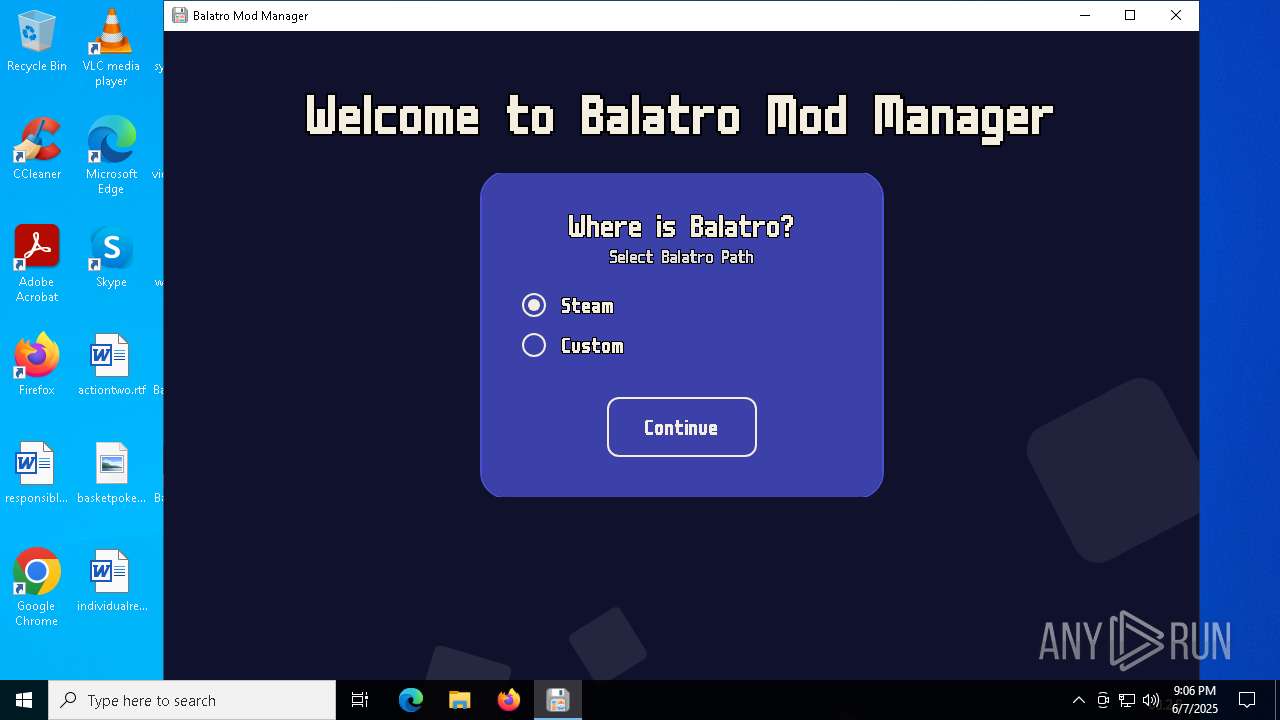Click the taskbar search box
This screenshot has height=720, width=1280.
192,700
